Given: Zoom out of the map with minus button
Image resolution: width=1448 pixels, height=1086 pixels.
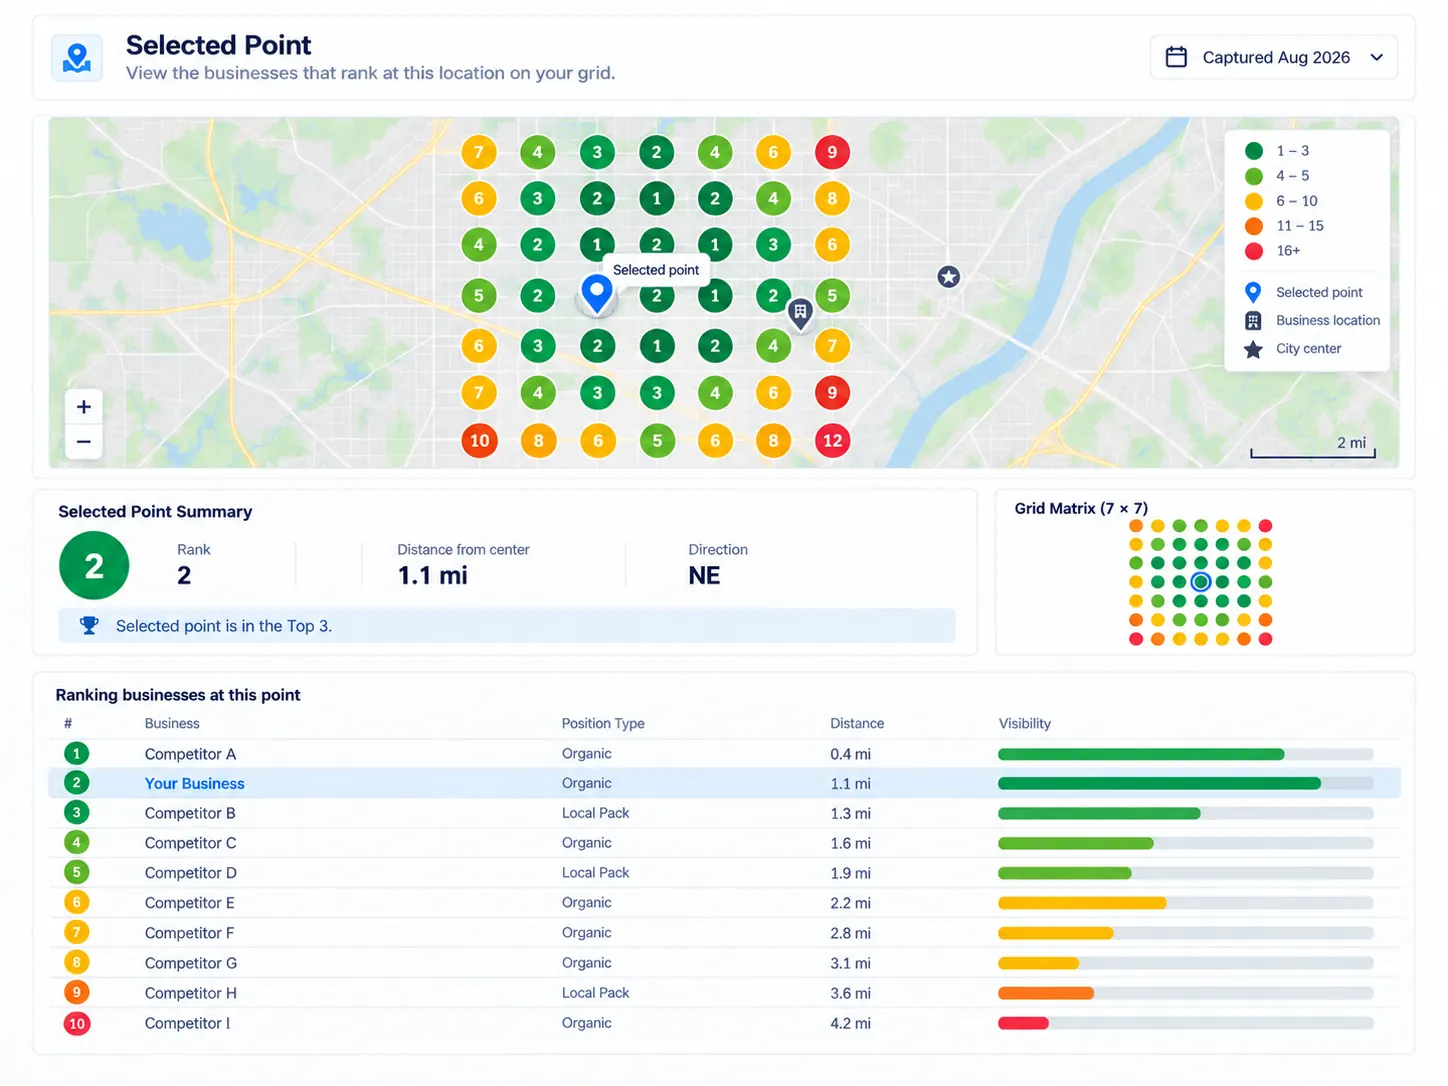Looking at the screenshot, I should tap(84, 442).
